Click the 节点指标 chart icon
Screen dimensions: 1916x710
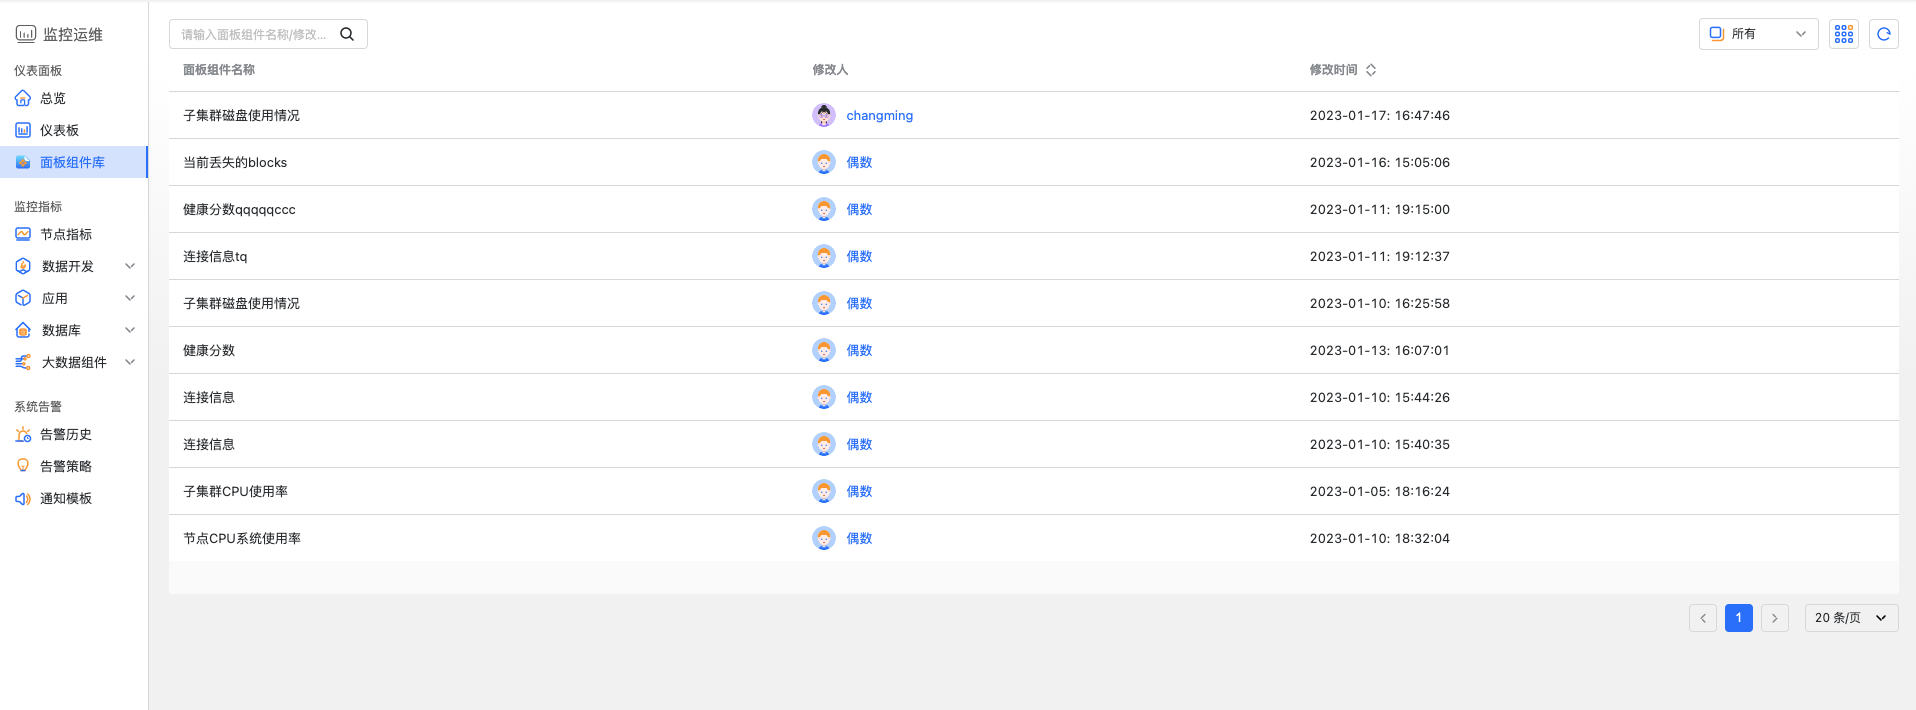pos(23,234)
